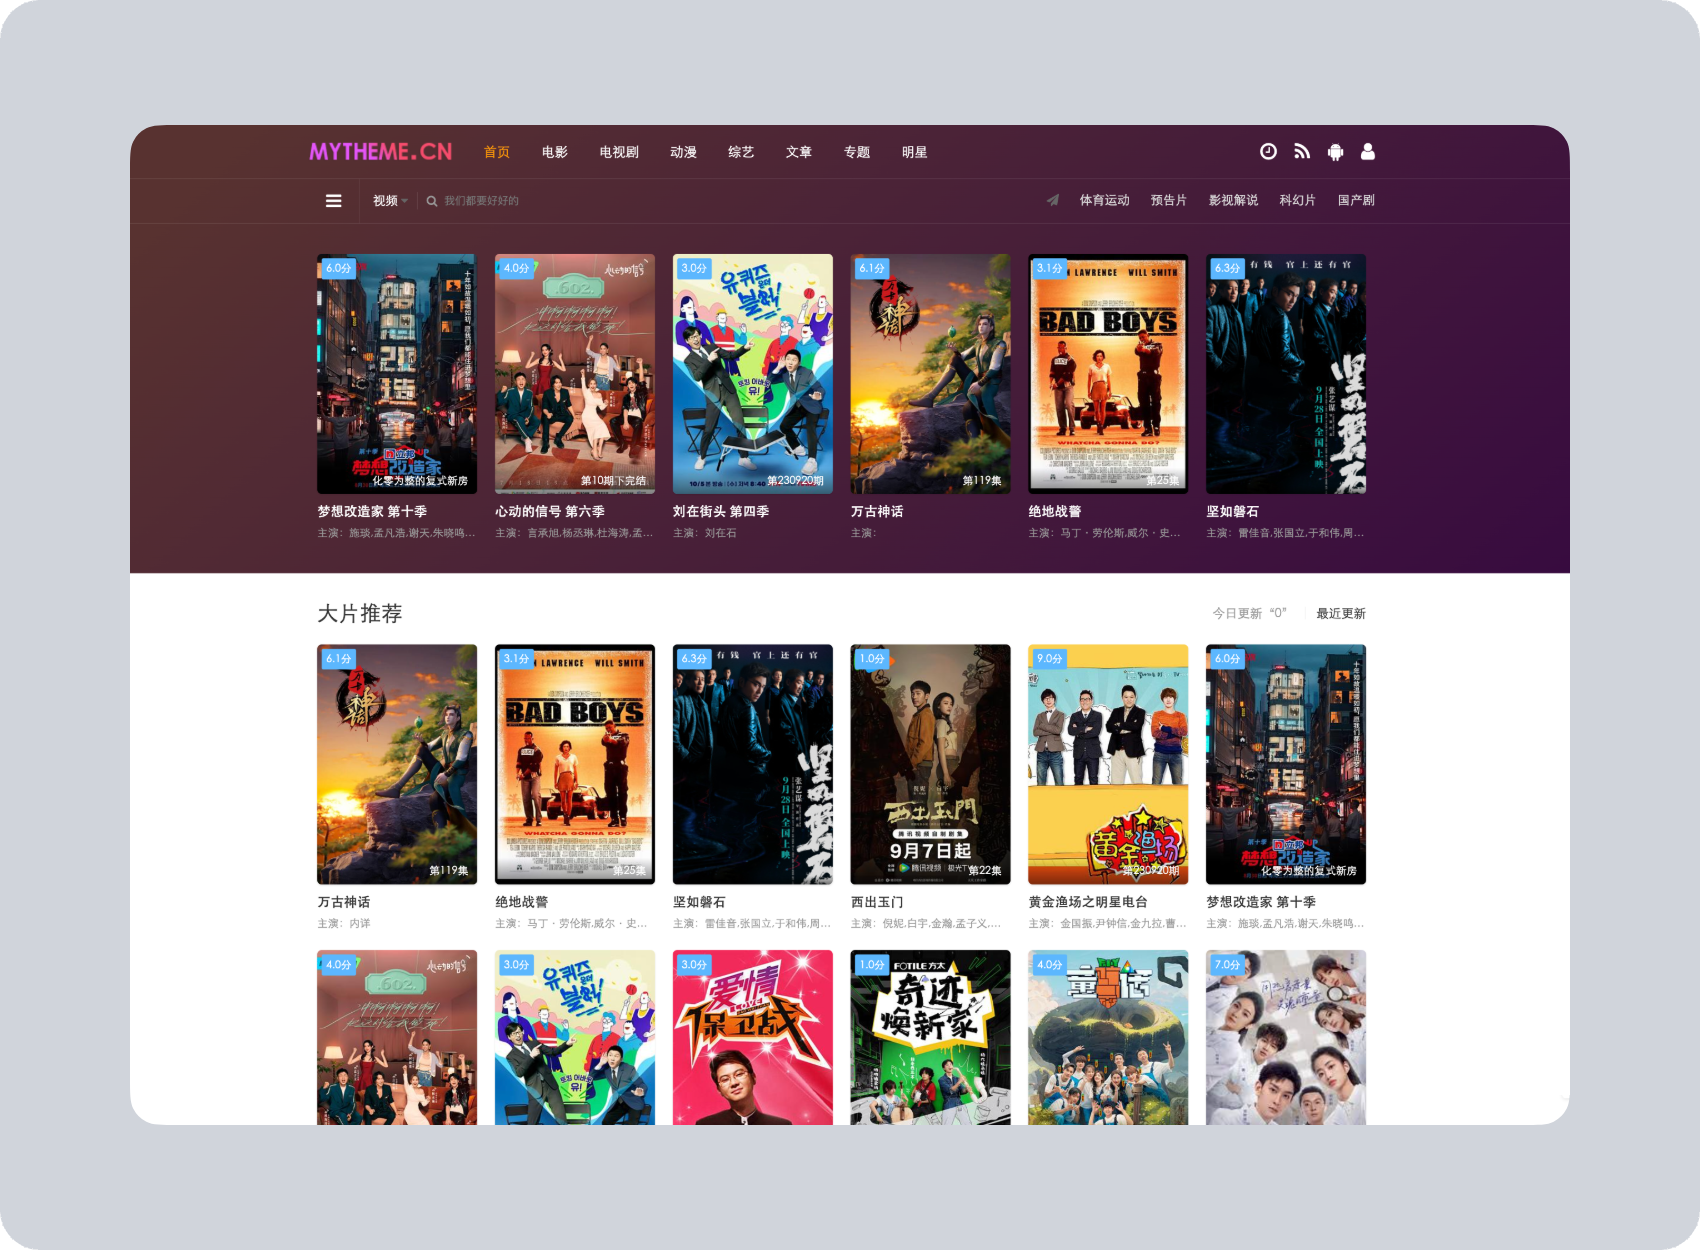Open the watch history clock icon
1700x1250 pixels.
[1268, 152]
